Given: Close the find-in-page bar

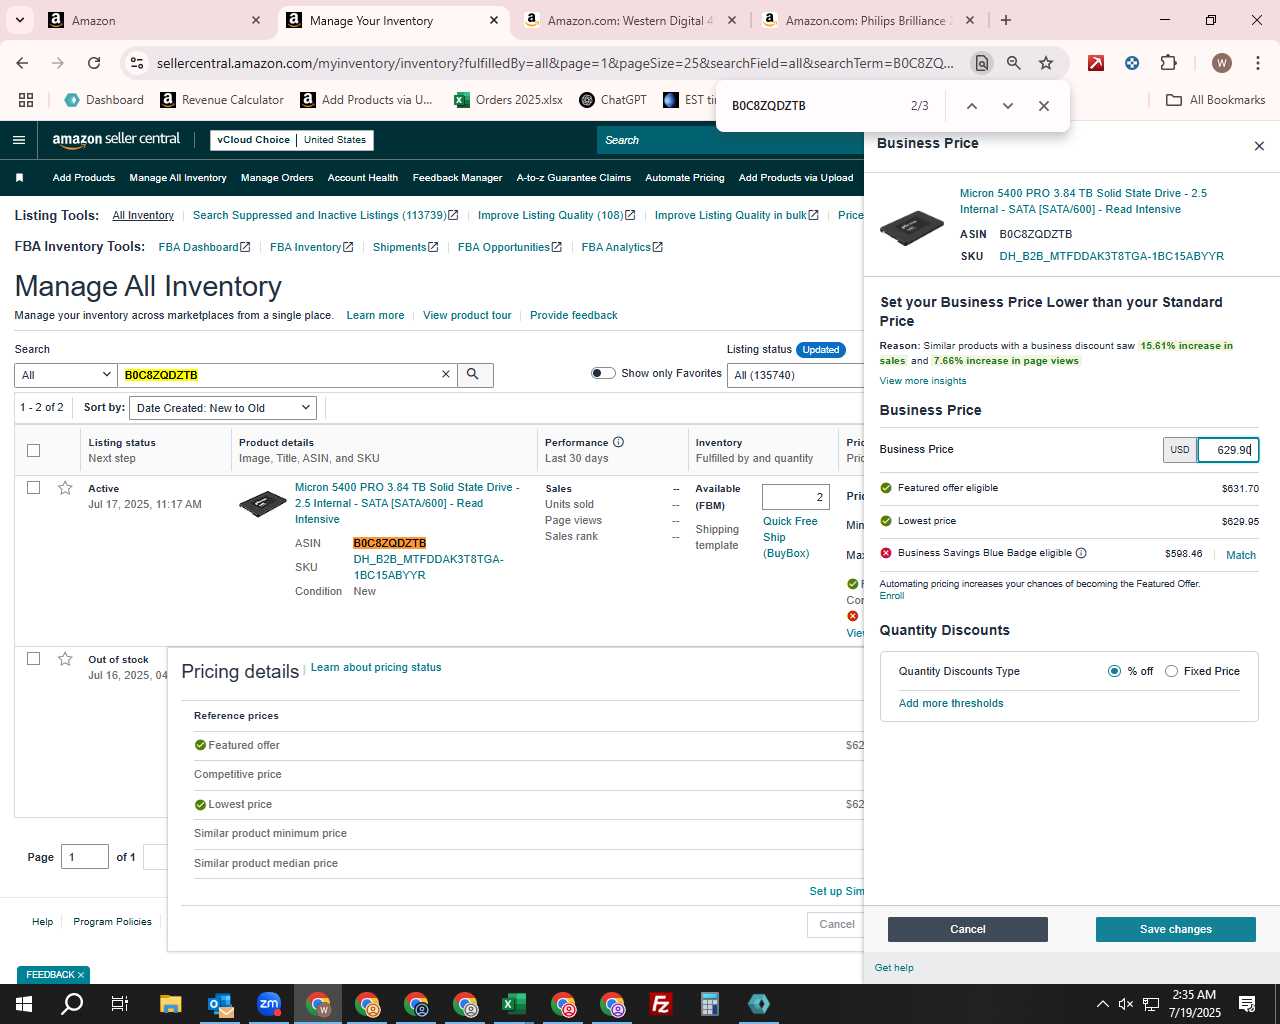Looking at the screenshot, I should [1043, 106].
